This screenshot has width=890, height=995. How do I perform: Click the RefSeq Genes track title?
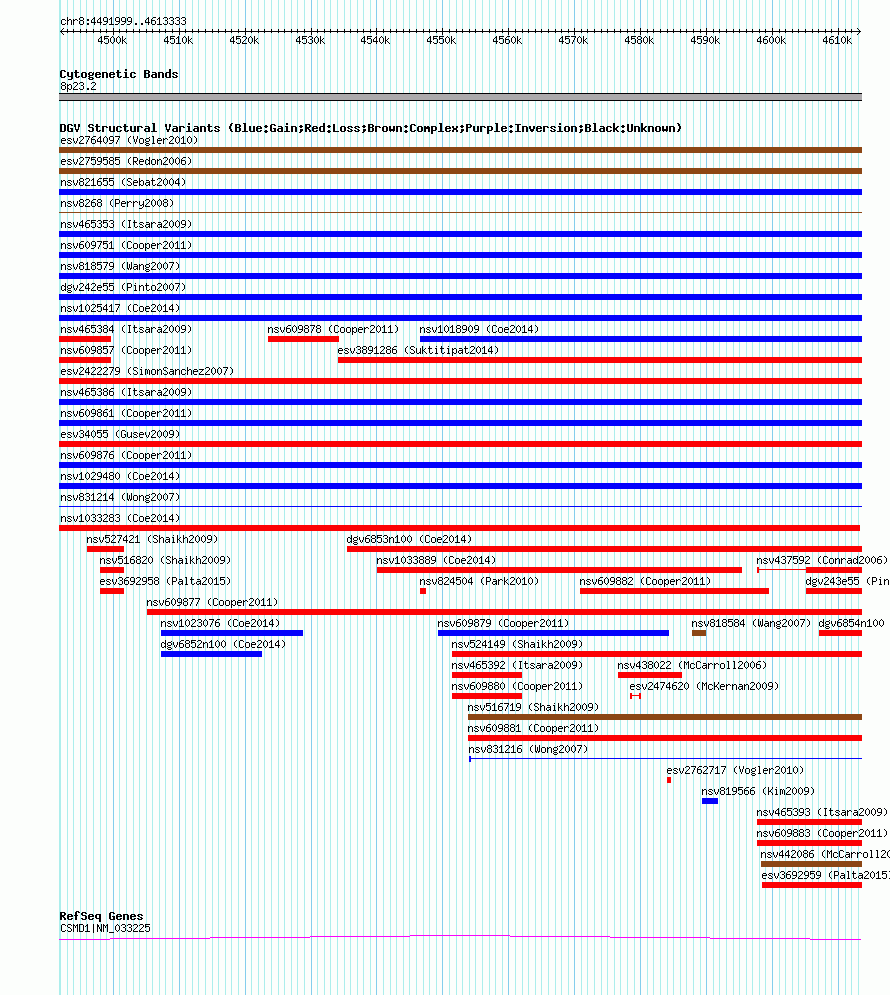point(101,916)
